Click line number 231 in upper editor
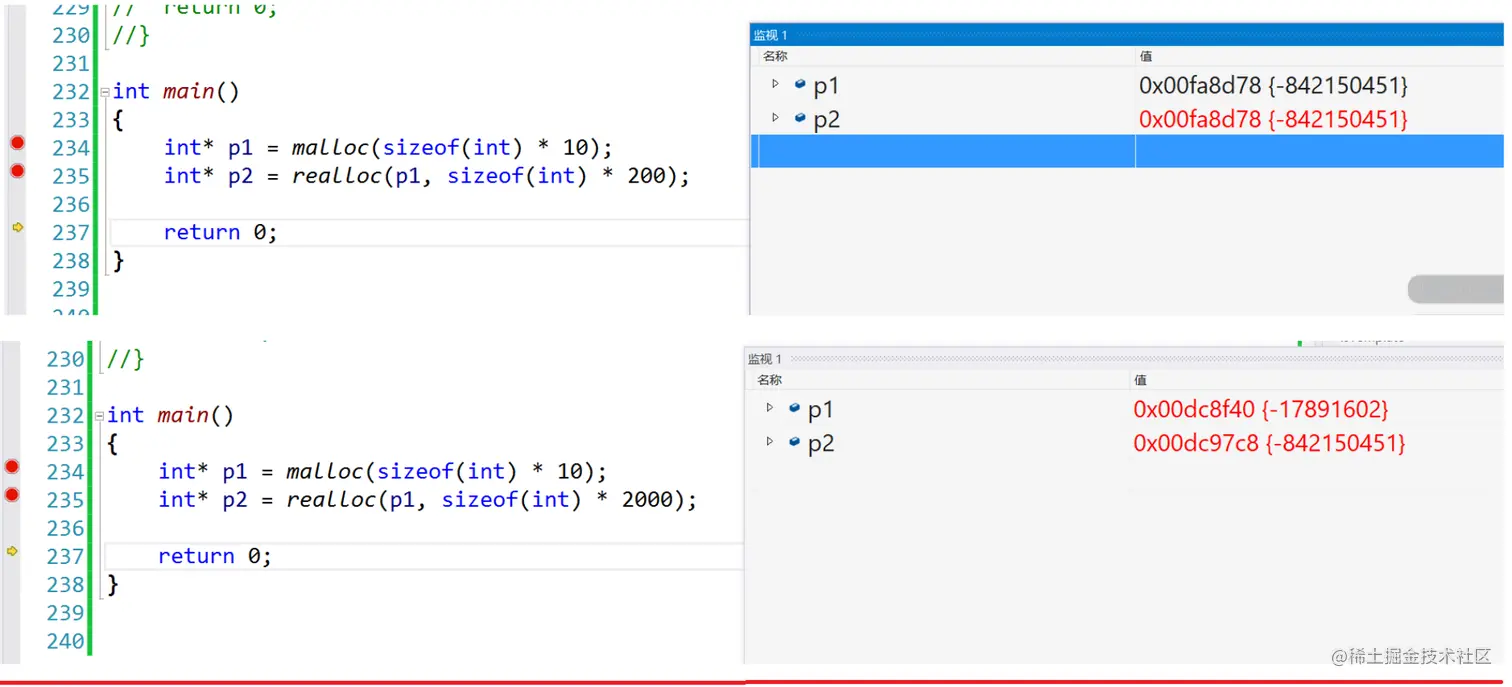The height and width of the screenshot is (687, 1512). (70, 63)
